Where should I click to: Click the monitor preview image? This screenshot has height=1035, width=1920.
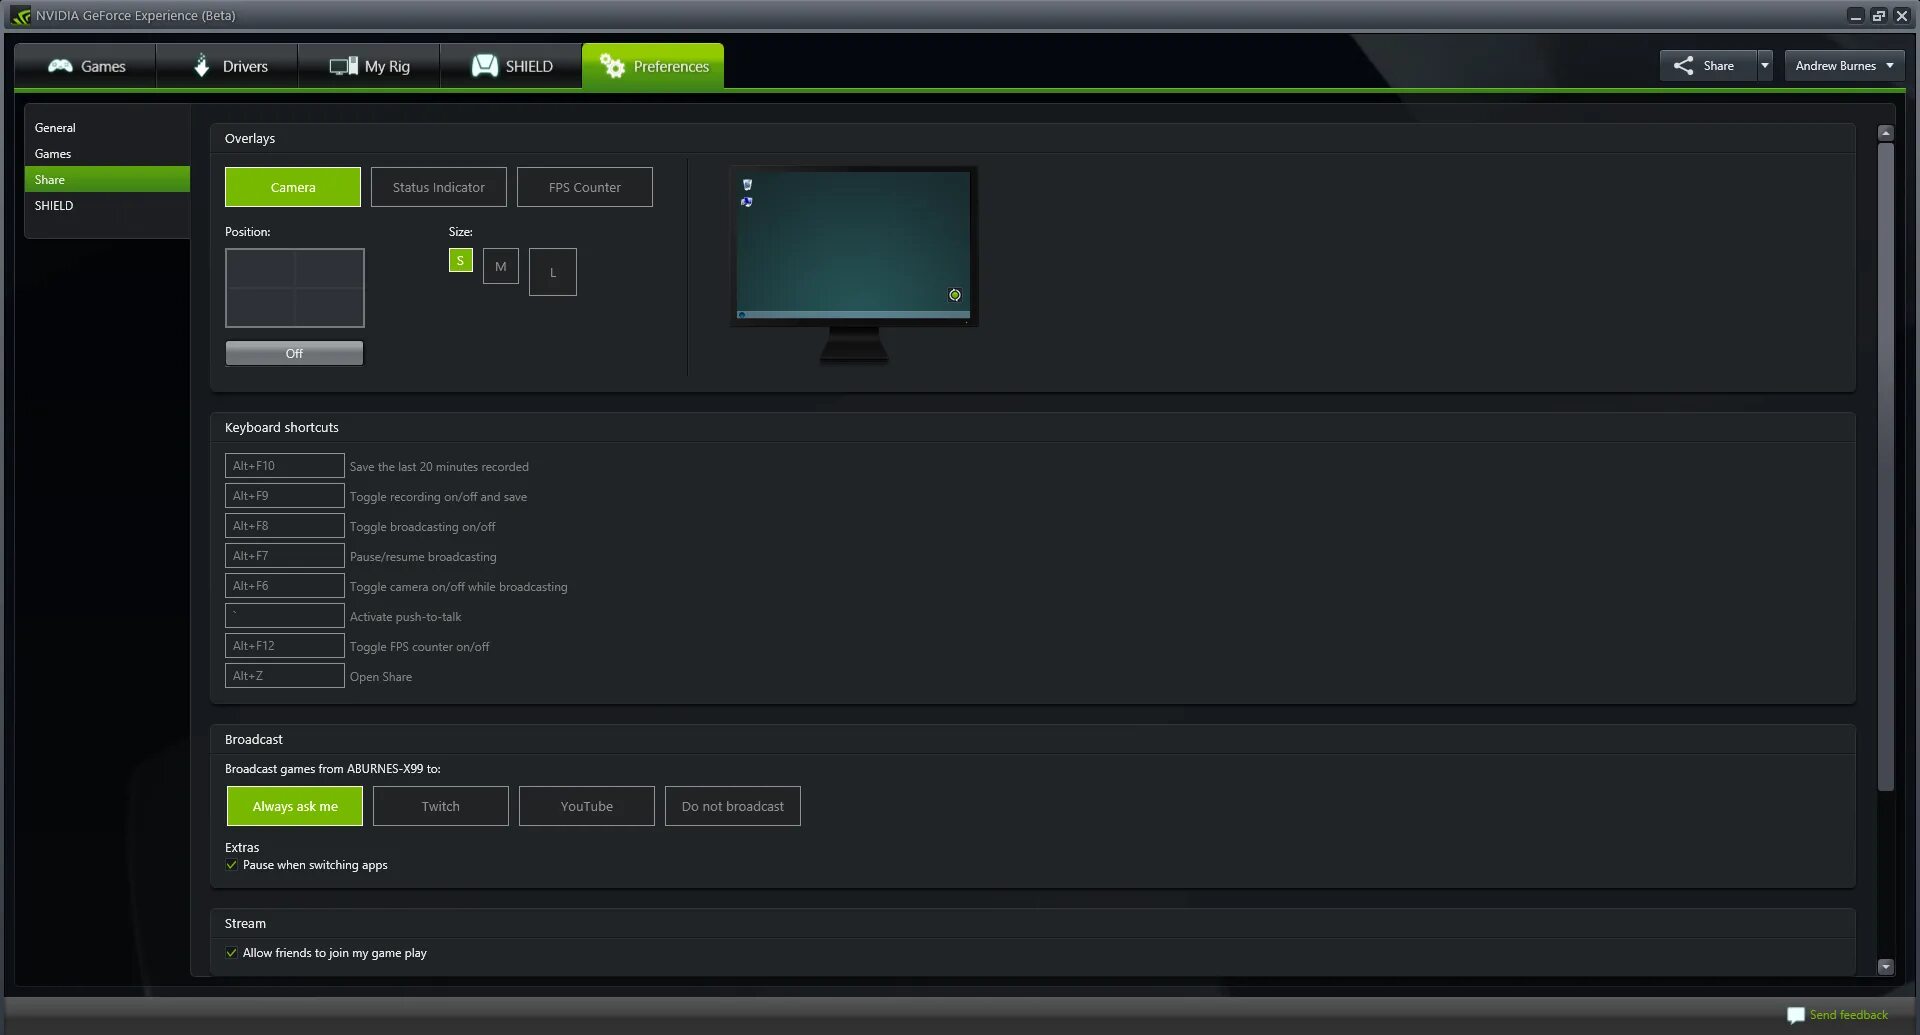tap(854, 265)
